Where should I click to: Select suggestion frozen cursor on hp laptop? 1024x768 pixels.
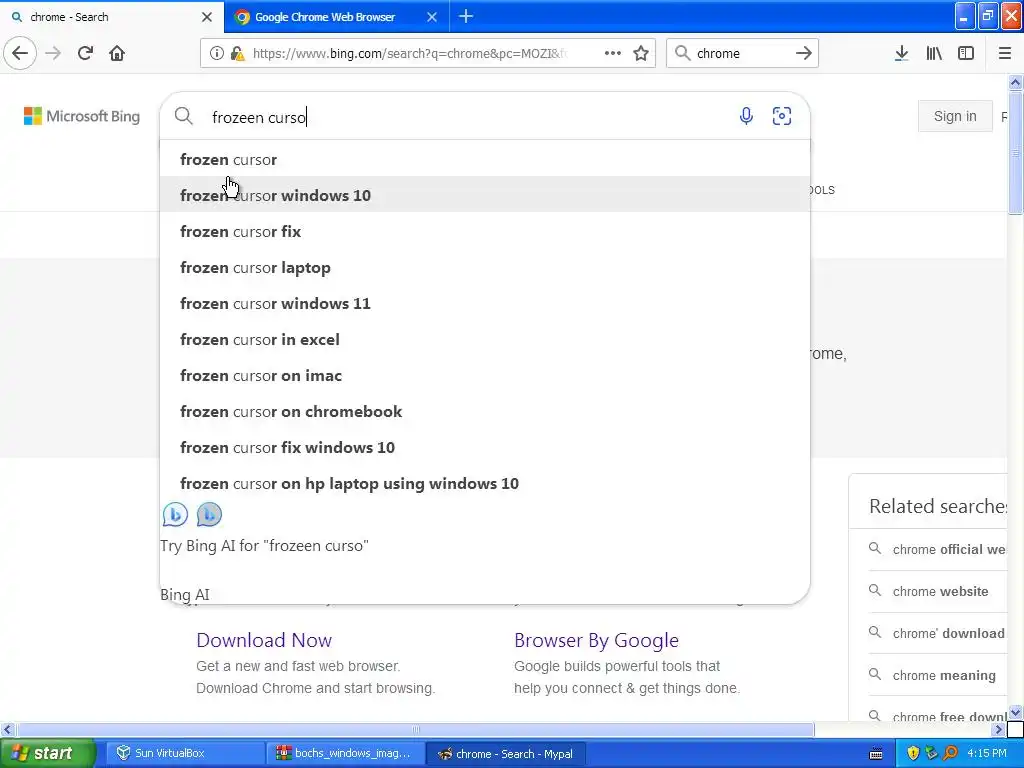tap(485, 483)
